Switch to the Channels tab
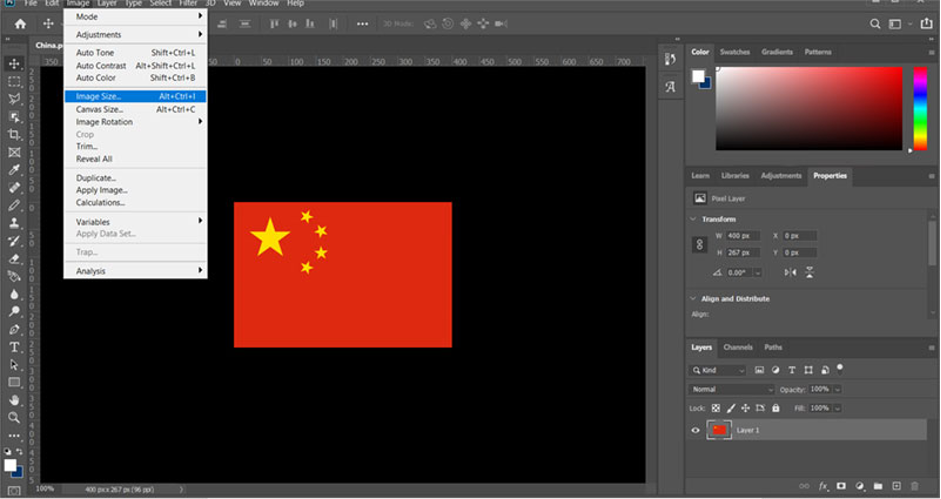941x499 pixels. click(x=738, y=347)
